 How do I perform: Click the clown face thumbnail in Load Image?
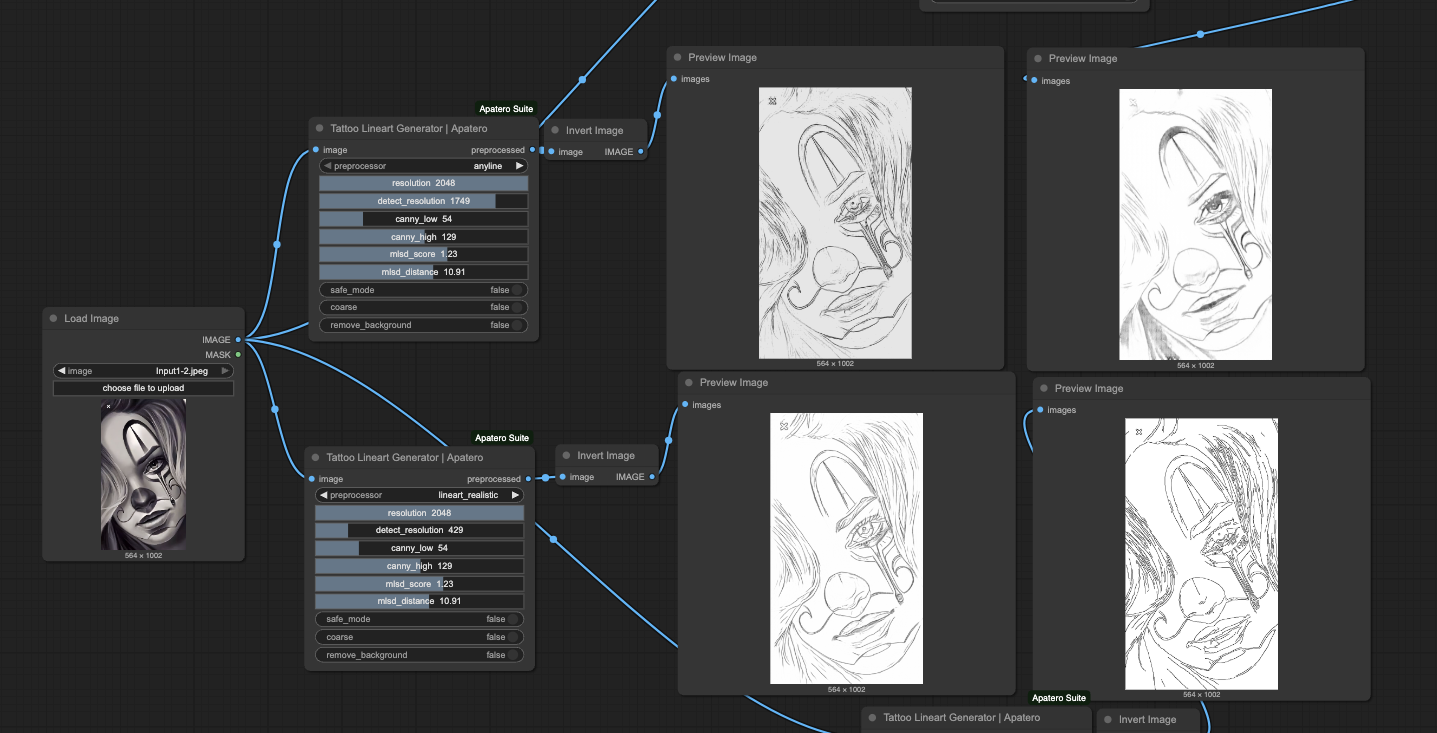(x=143, y=475)
